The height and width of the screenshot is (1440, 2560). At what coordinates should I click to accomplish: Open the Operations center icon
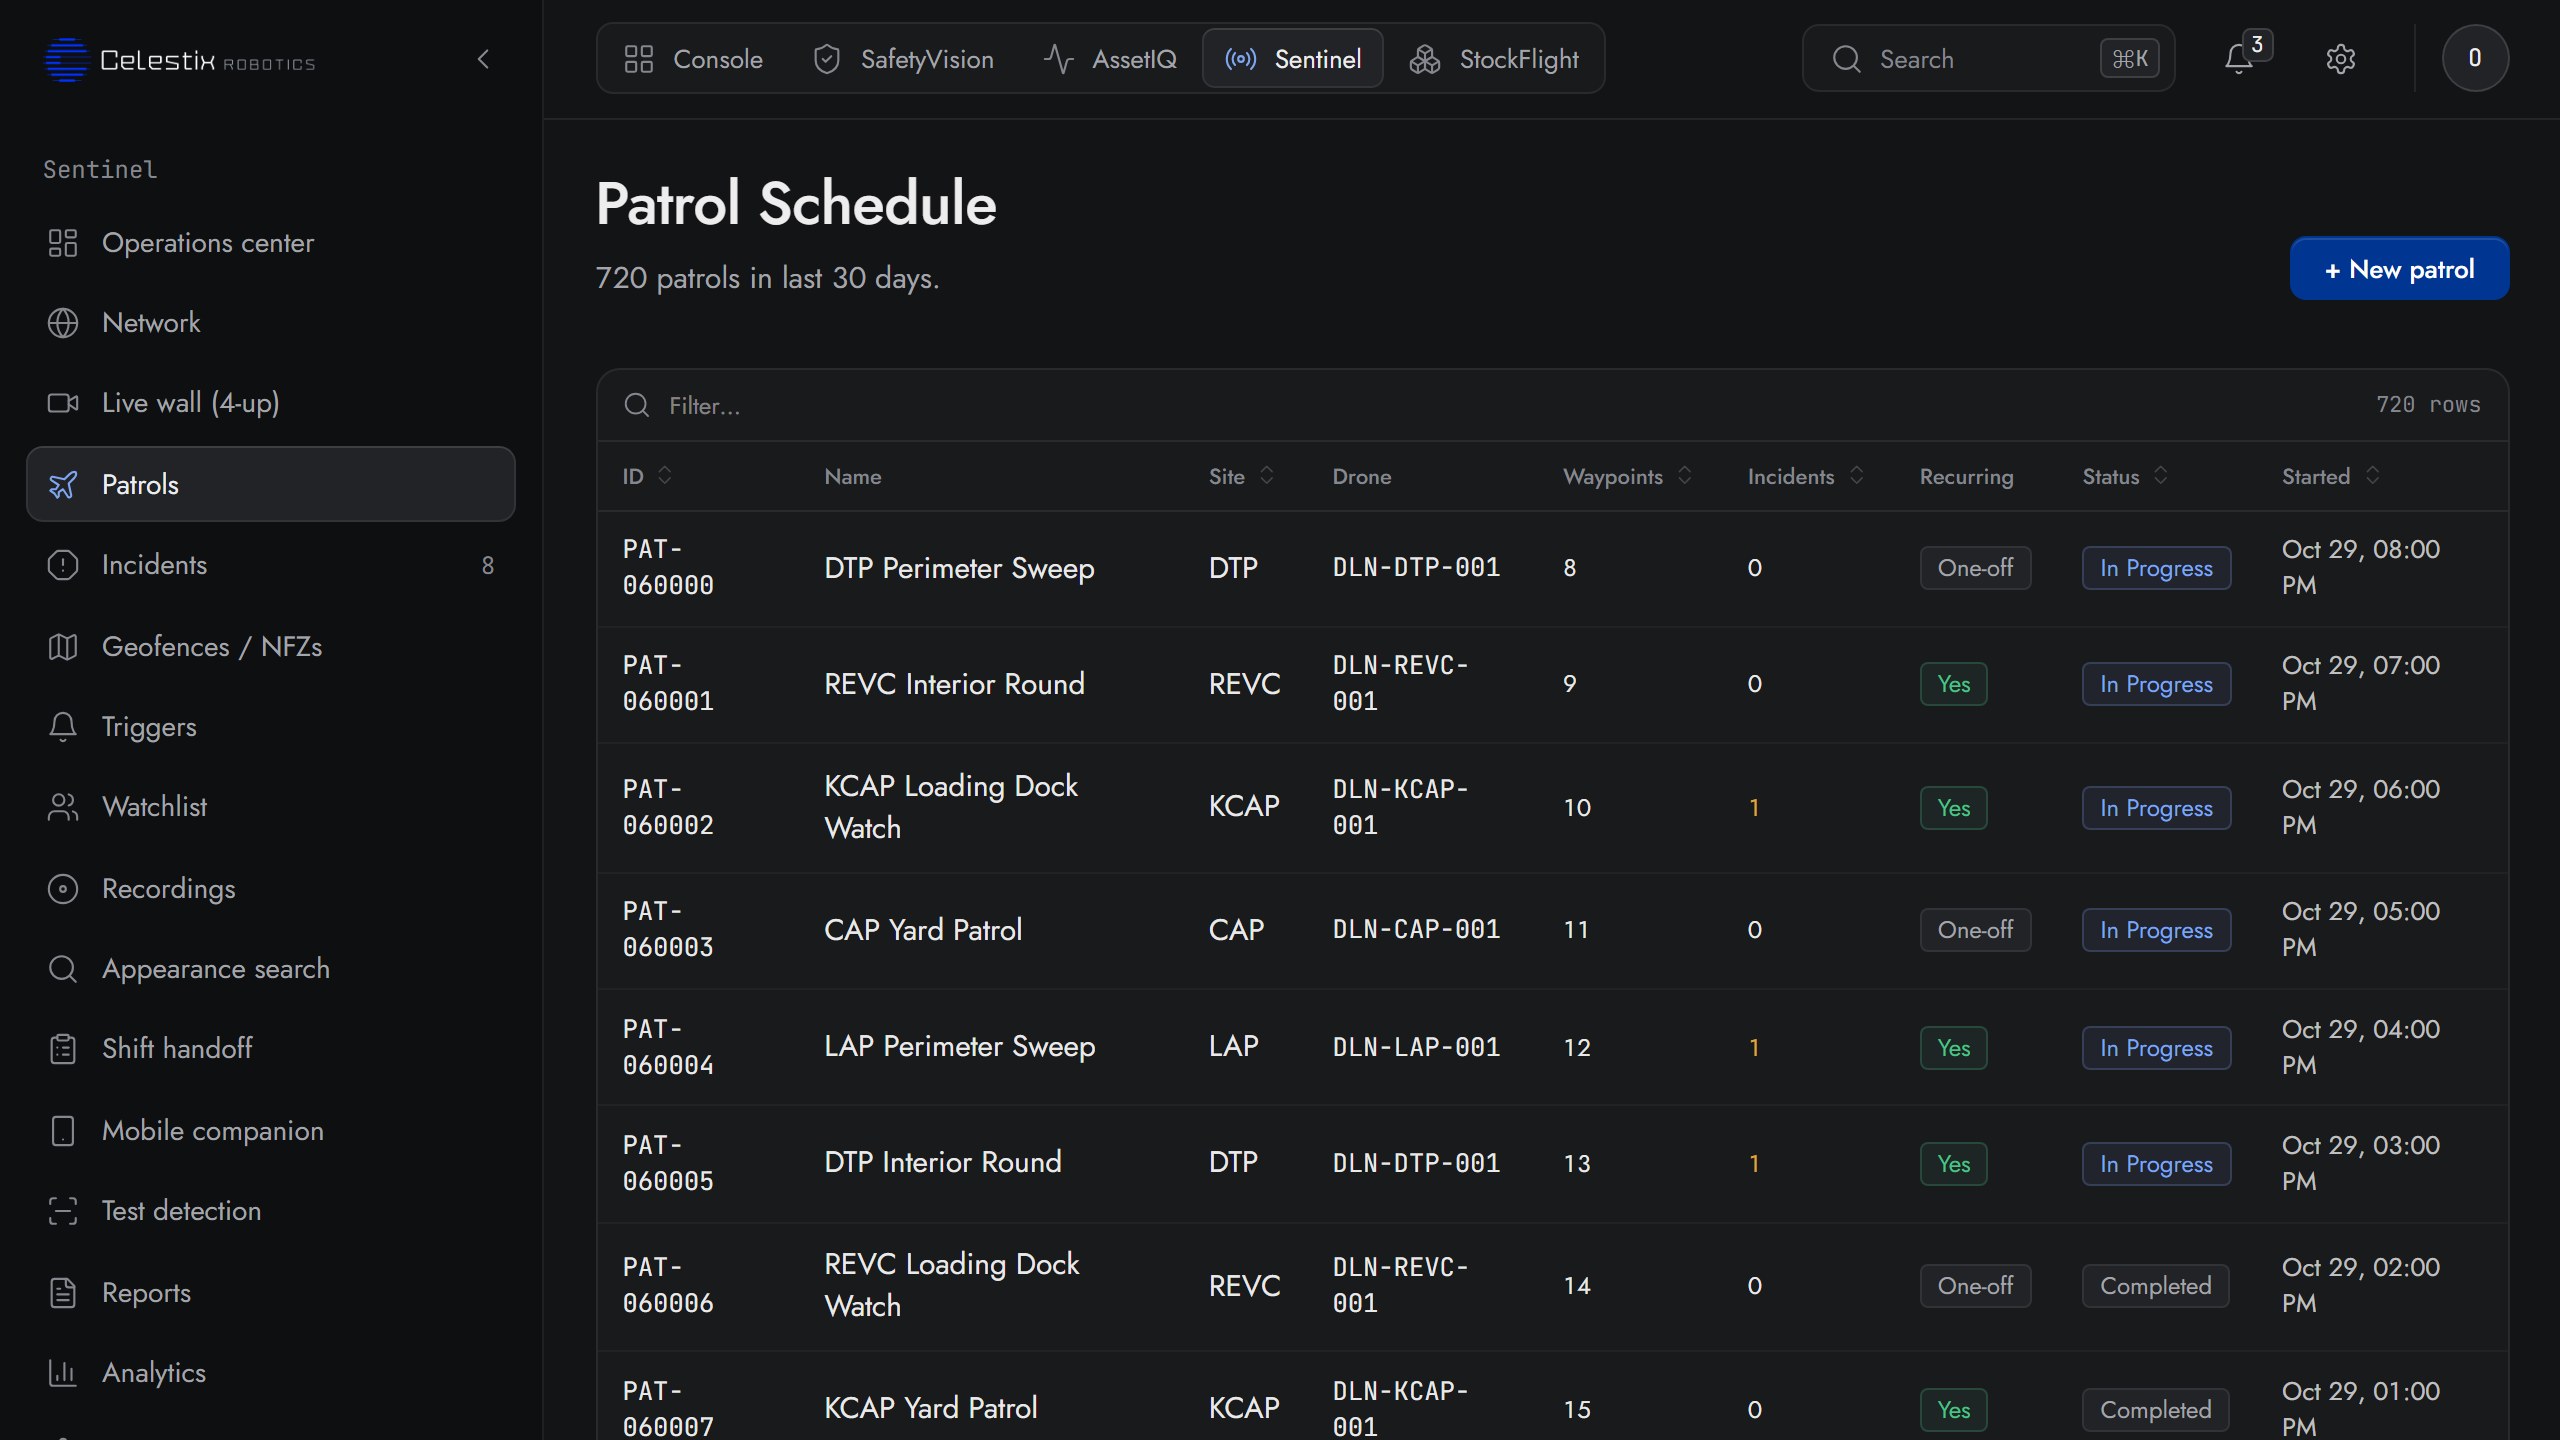point(63,243)
